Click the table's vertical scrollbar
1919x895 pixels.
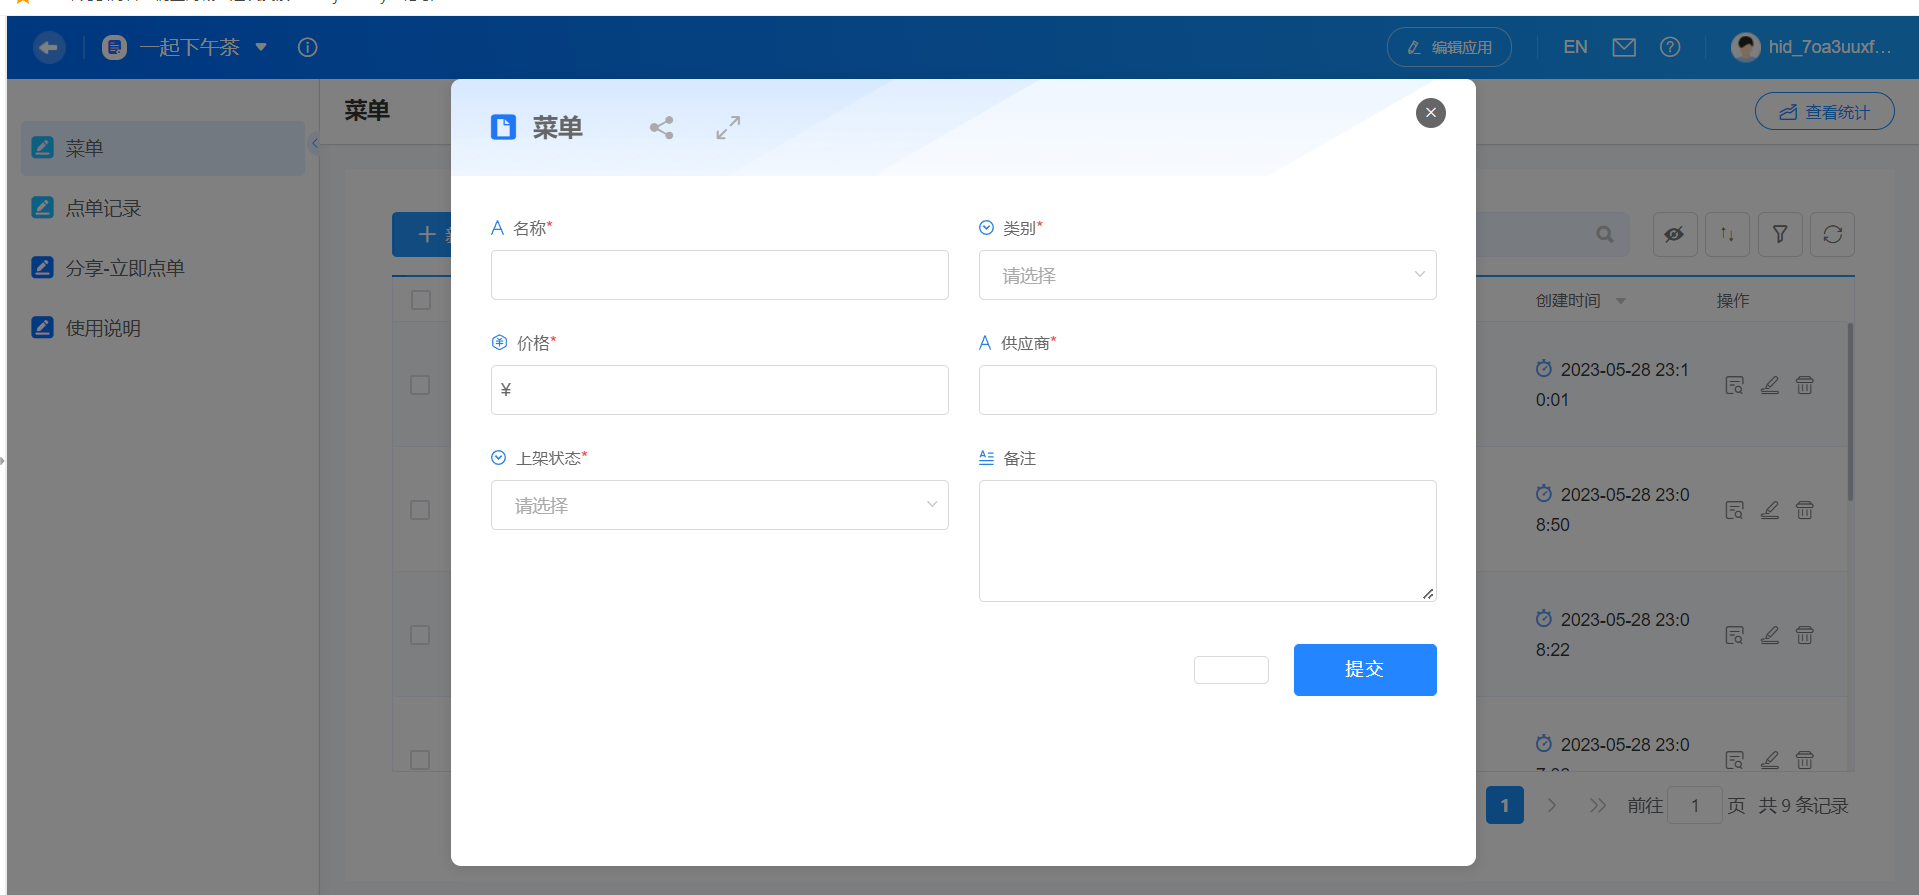tap(1850, 411)
